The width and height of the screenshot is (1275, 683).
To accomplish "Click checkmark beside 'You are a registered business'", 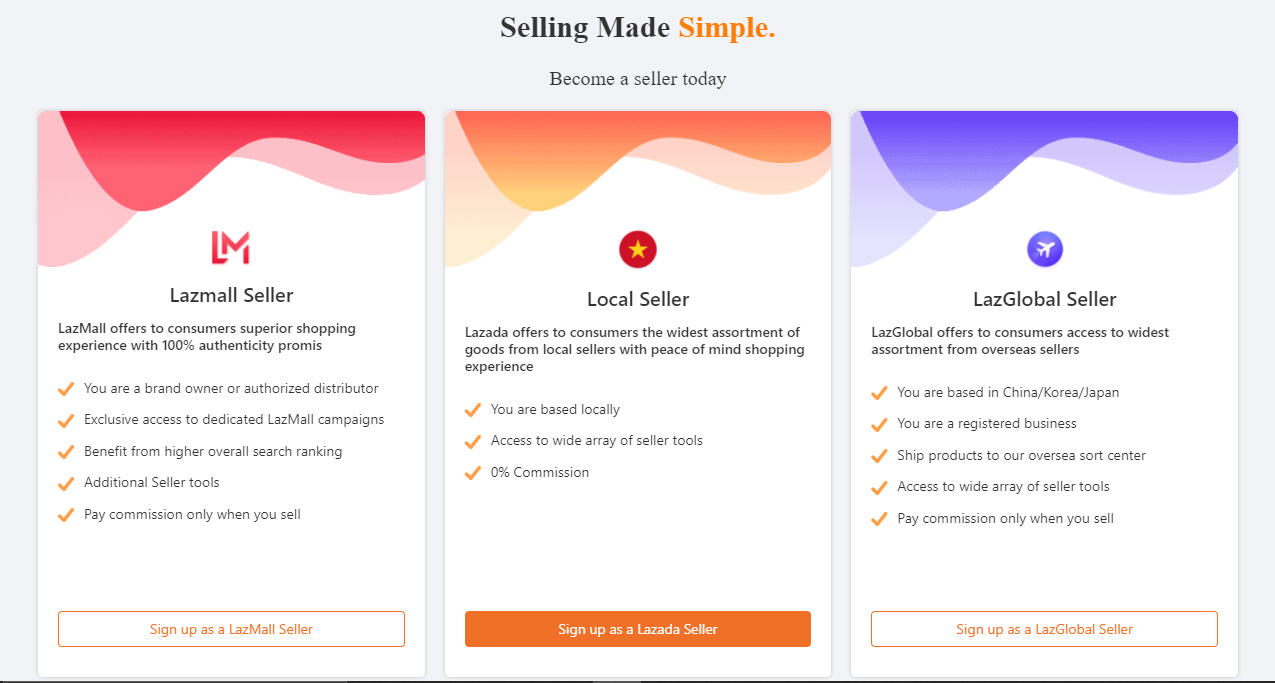I will point(879,424).
